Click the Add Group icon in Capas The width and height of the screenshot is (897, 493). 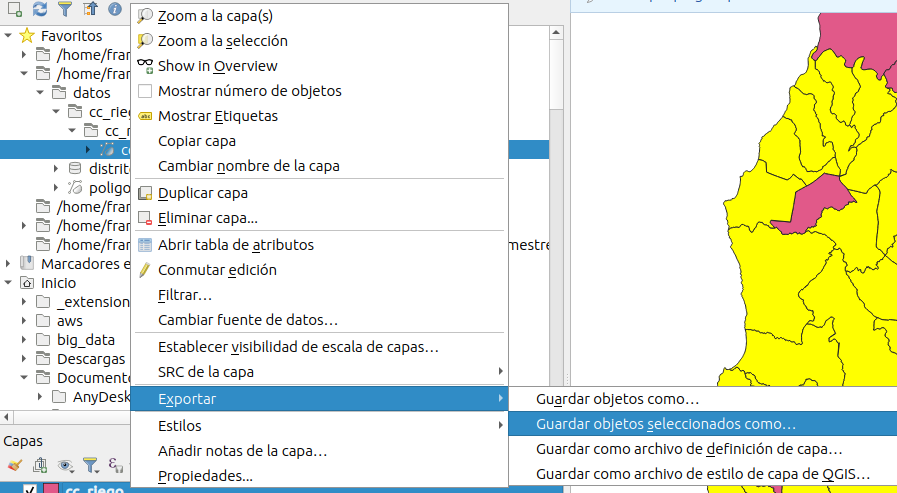(x=40, y=465)
